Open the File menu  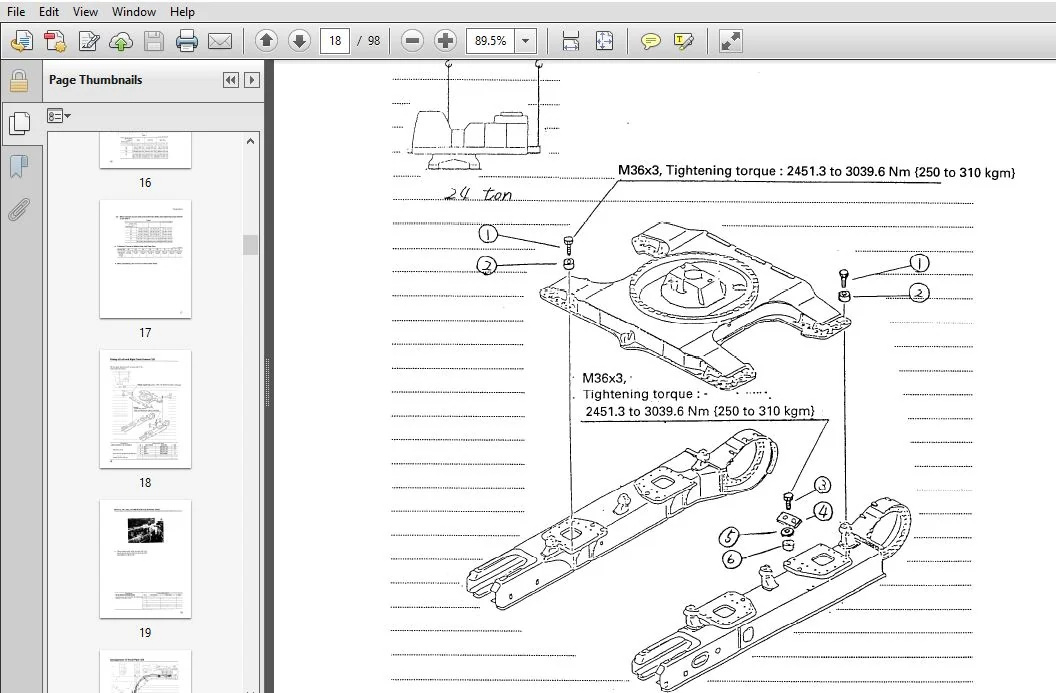[x=15, y=11]
